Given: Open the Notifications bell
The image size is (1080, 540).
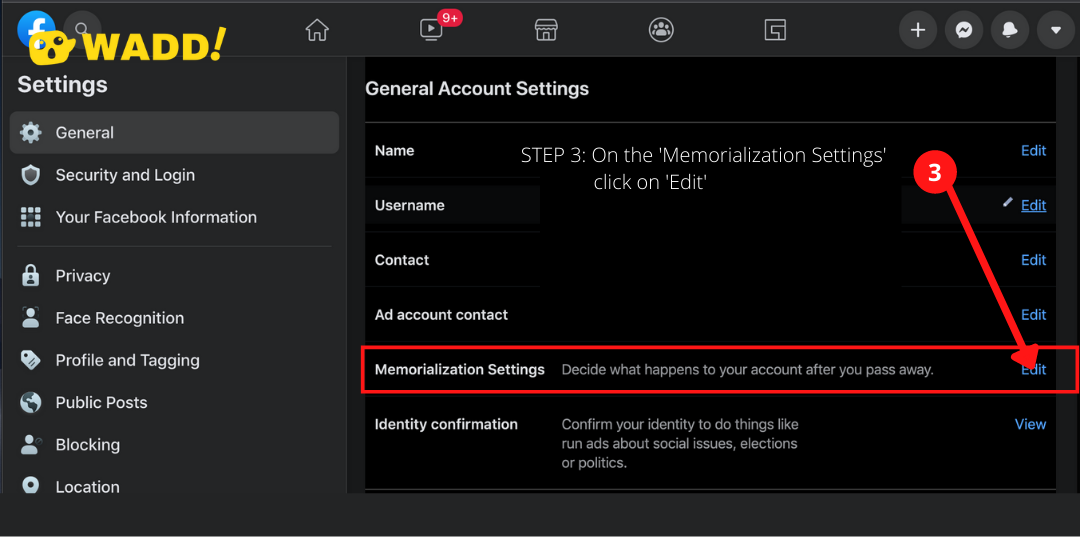Looking at the screenshot, I should (x=1010, y=30).
